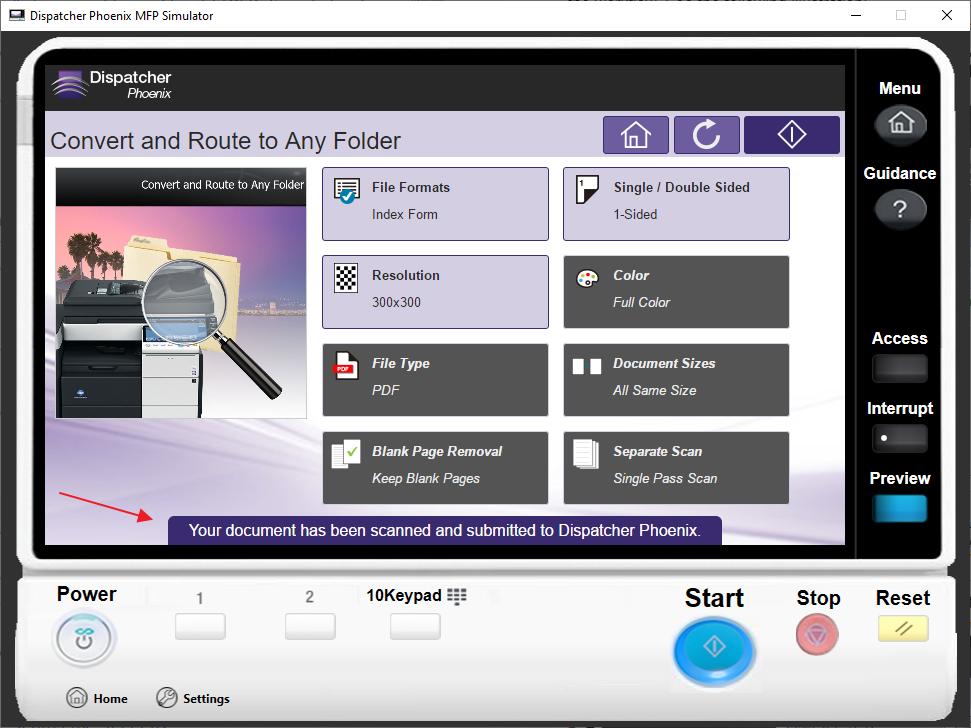Open the Separate Scan tile
This screenshot has width=971, height=728.
coord(676,467)
